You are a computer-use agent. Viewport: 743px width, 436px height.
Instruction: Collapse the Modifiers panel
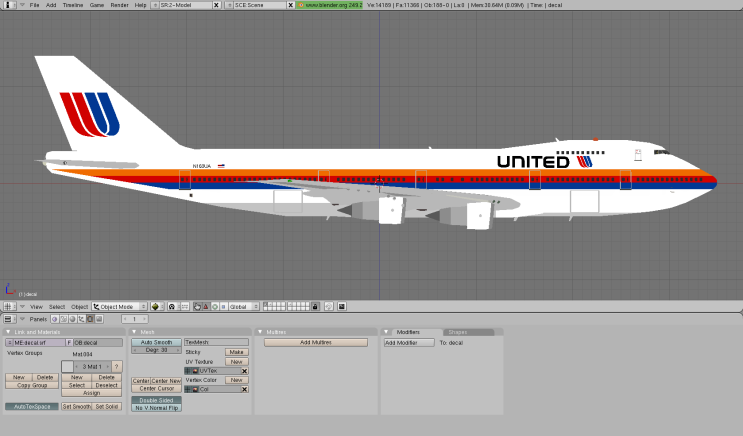(x=386, y=332)
